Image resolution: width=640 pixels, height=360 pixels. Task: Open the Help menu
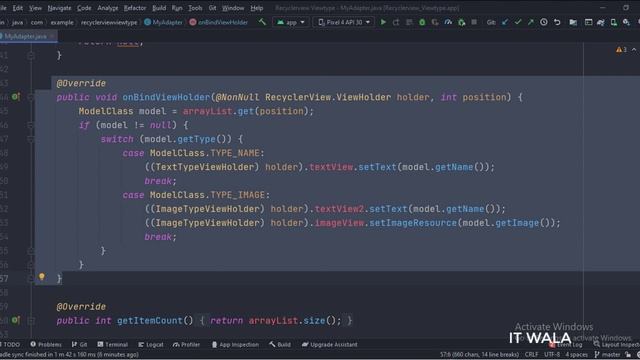pyautogui.click(x=257, y=8)
